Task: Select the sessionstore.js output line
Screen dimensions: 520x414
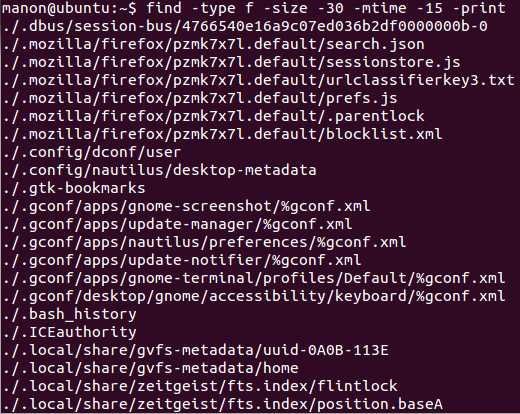Action: (232, 62)
